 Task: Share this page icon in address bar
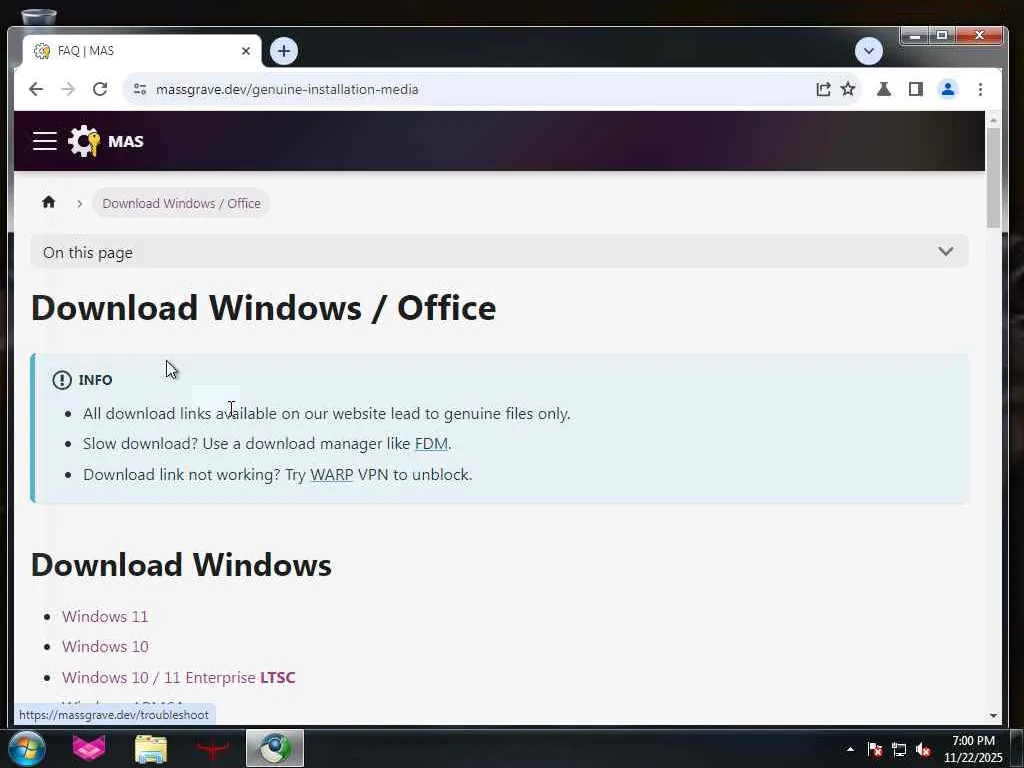823,89
